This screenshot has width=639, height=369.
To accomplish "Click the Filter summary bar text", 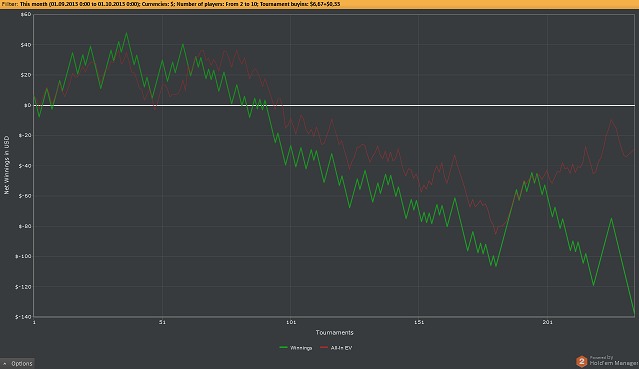I will click(170, 4).
